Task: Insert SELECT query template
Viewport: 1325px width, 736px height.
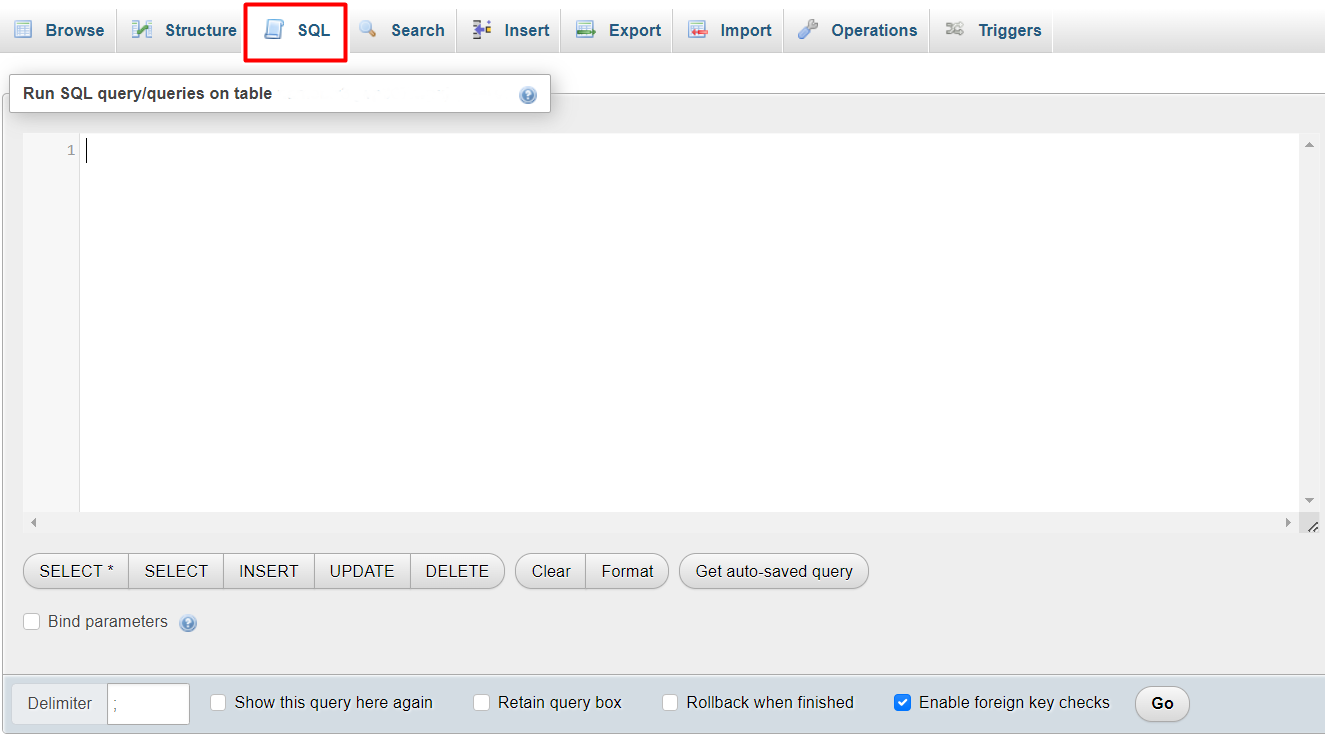Action: (x=176, y=571)
